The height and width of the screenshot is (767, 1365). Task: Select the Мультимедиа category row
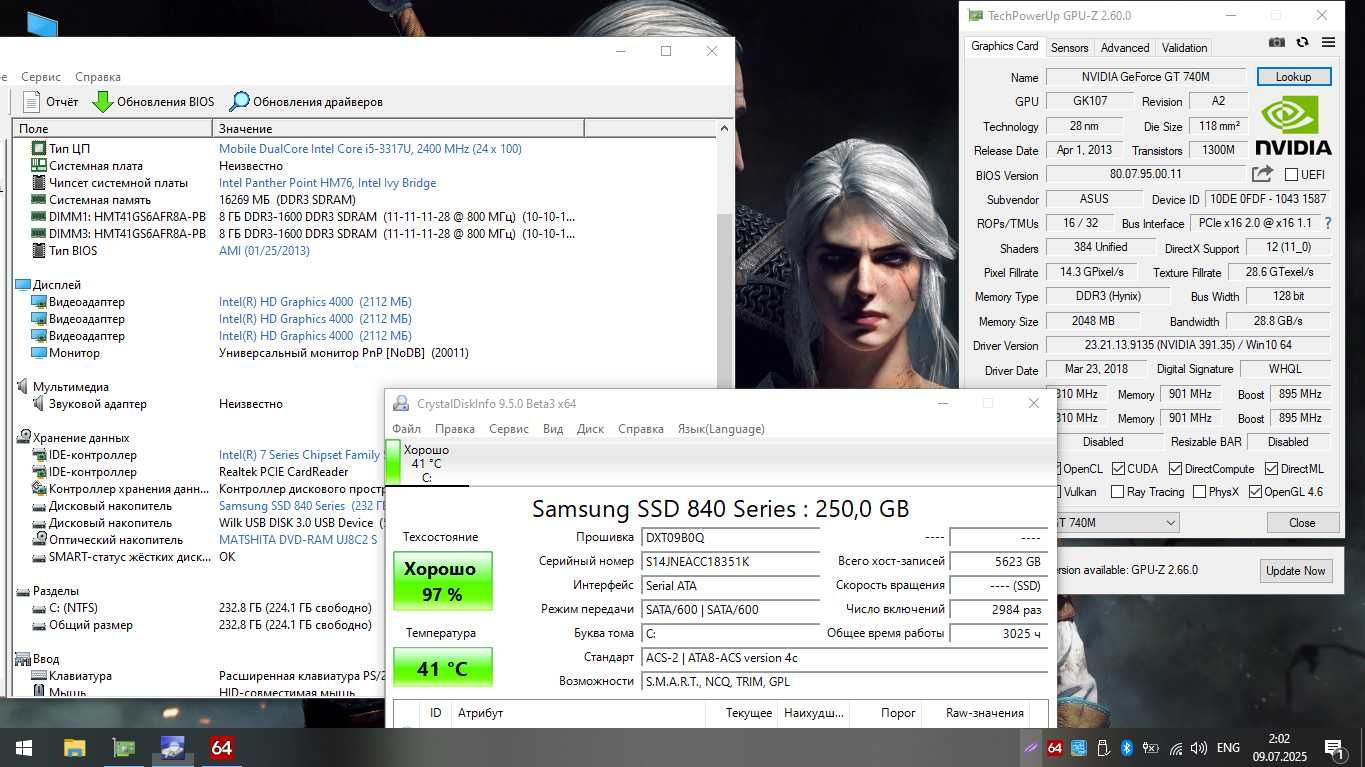(63, 387)
